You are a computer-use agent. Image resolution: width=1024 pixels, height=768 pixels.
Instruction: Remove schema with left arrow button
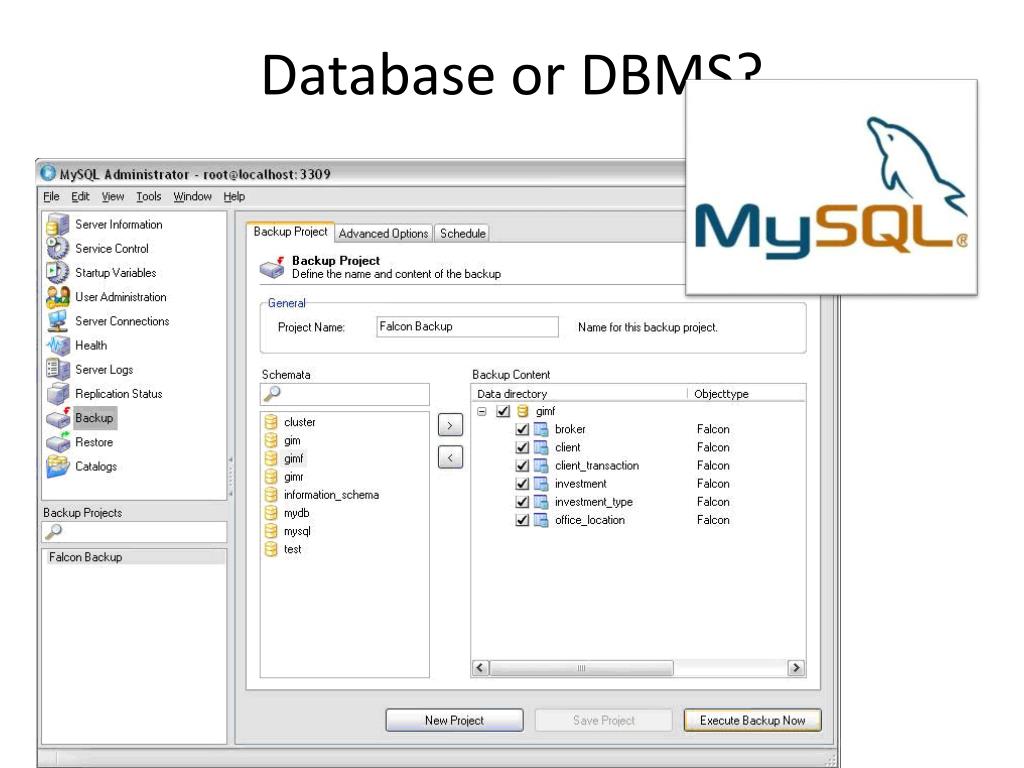450,458
